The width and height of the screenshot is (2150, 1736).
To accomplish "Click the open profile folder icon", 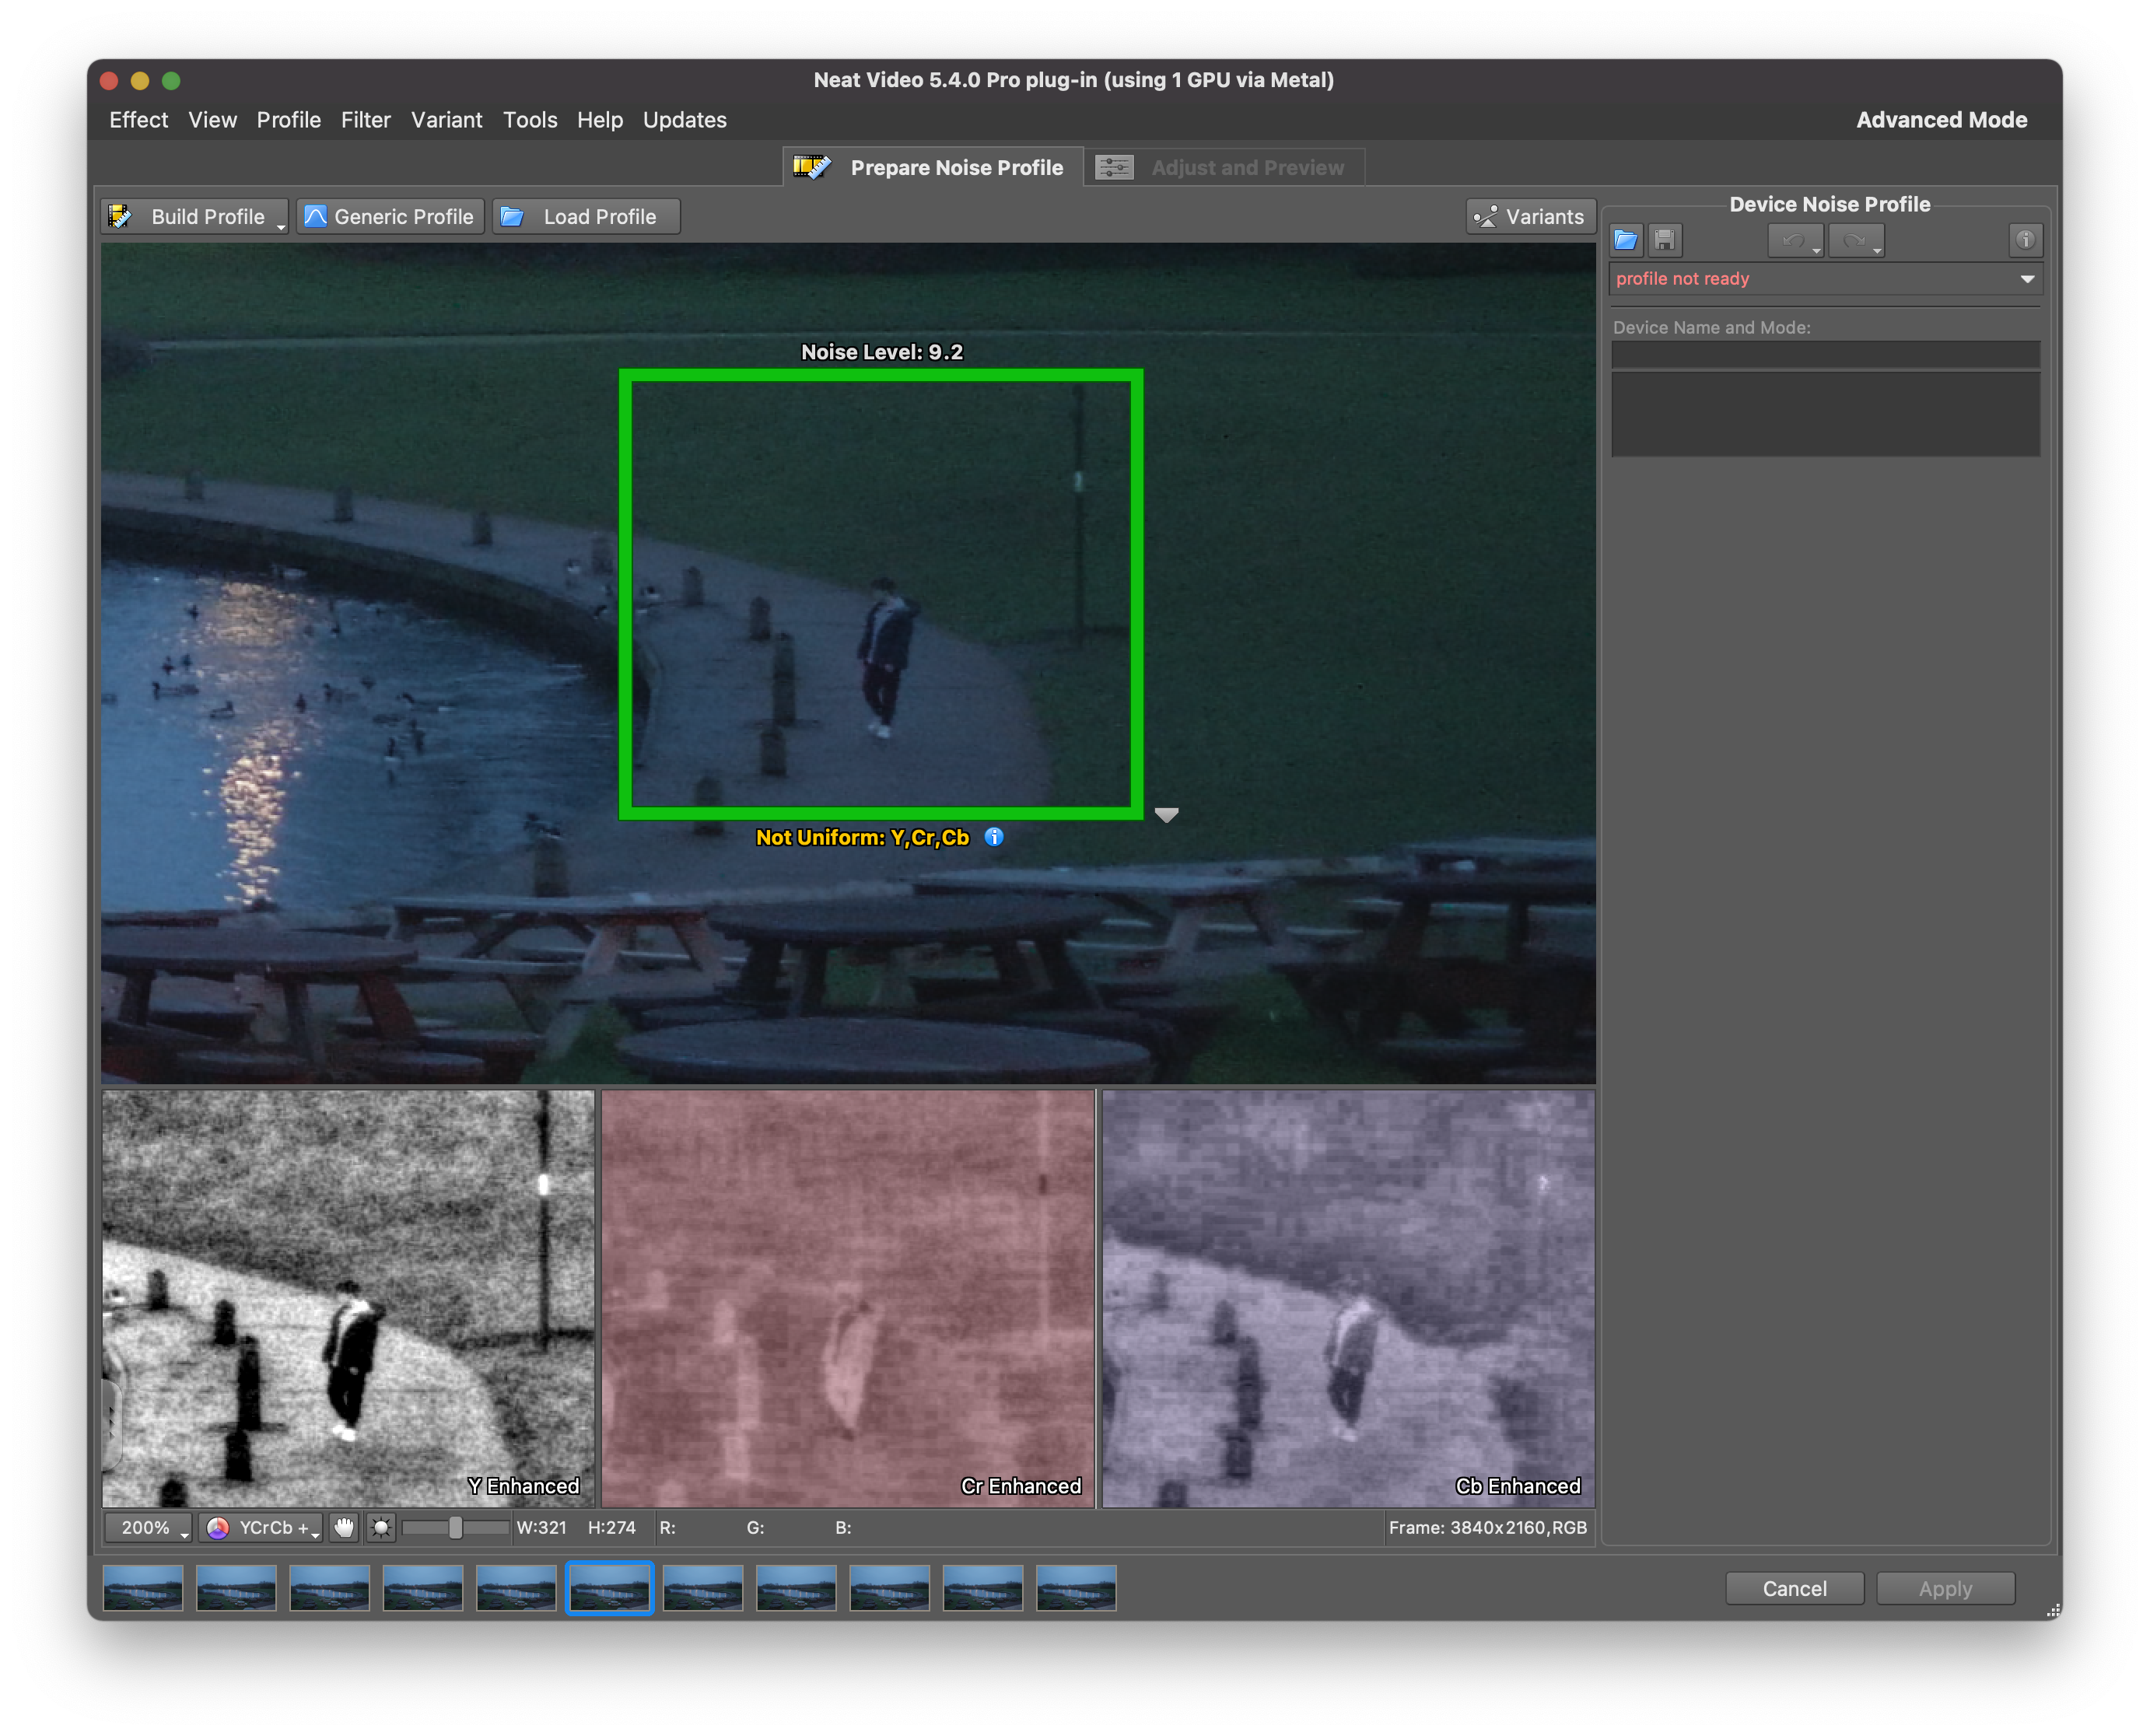I will coord(1626,240).
